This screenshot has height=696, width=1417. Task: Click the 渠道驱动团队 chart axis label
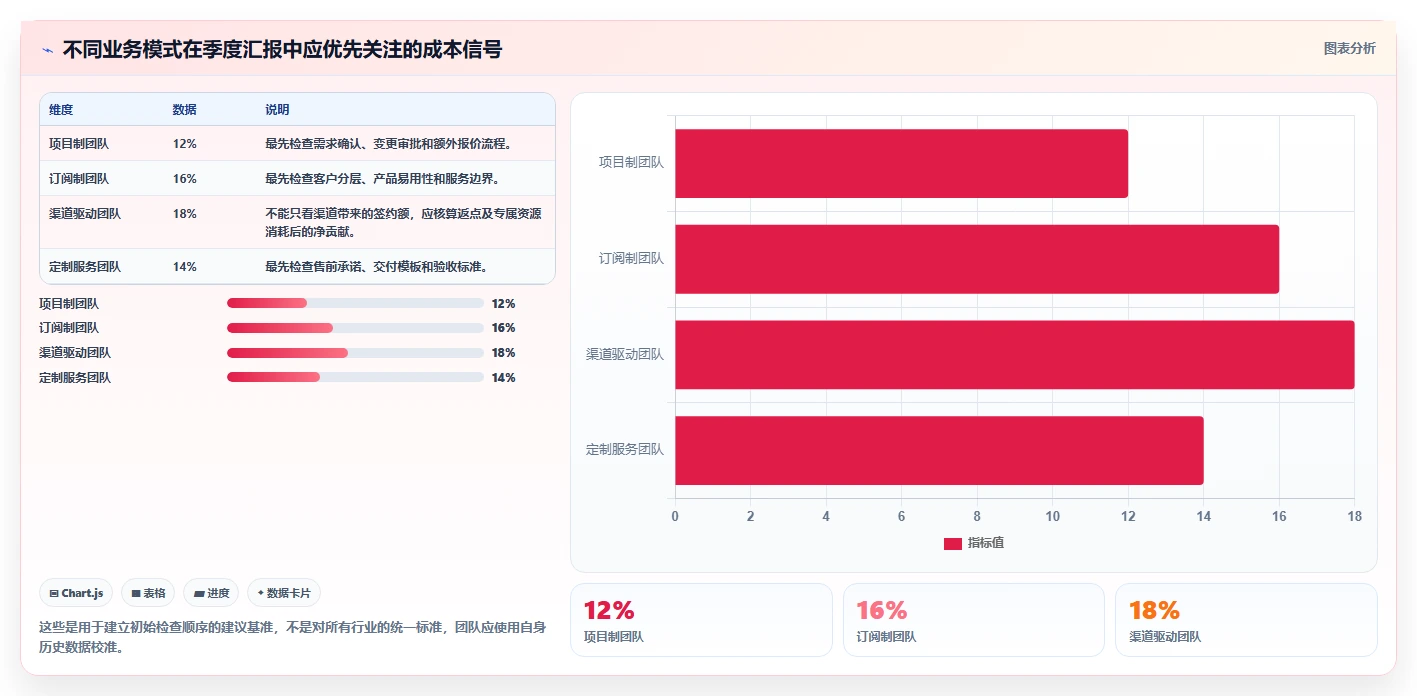coord(625,354)
